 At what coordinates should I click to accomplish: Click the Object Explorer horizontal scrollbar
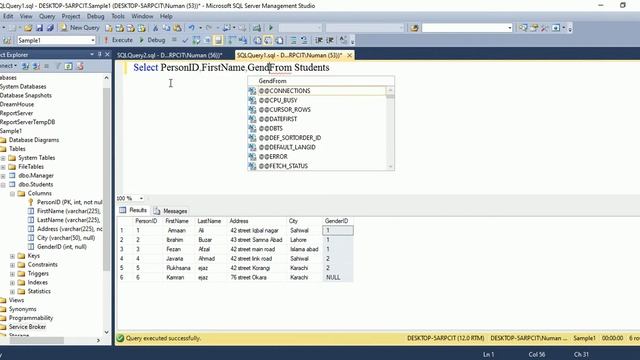pos(51,340)
